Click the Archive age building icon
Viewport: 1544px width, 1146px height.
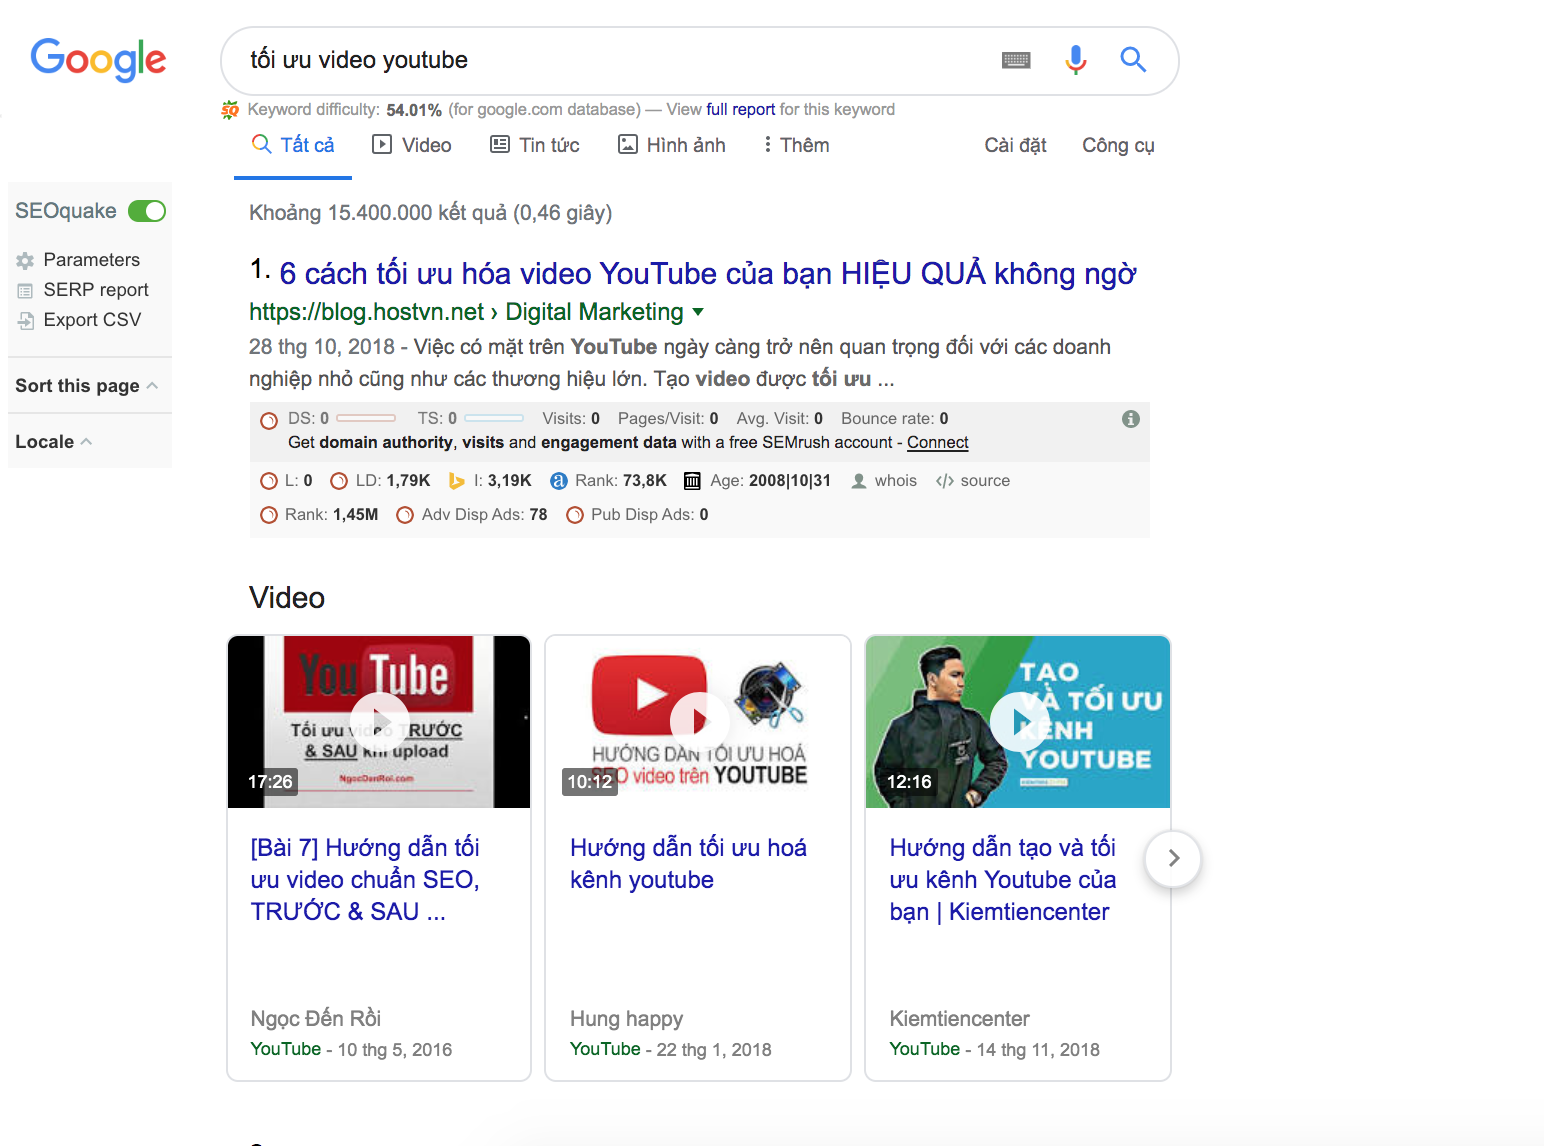tap(692, 481)
